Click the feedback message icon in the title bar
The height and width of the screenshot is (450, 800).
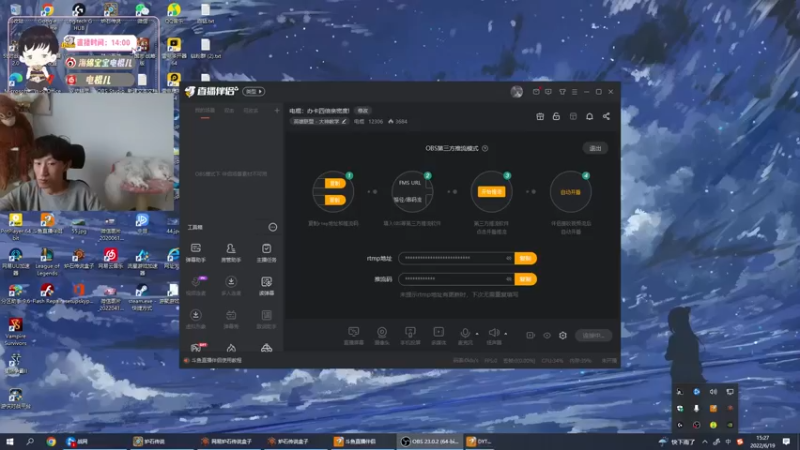coord(548,92)
